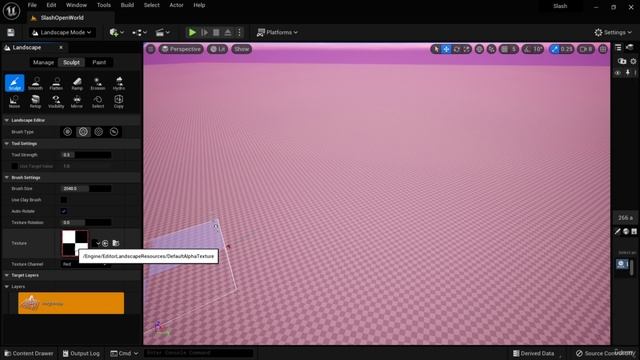640x360 pixels.
Task: Select the Flatten landscape tool
Action: pos(56,83)
